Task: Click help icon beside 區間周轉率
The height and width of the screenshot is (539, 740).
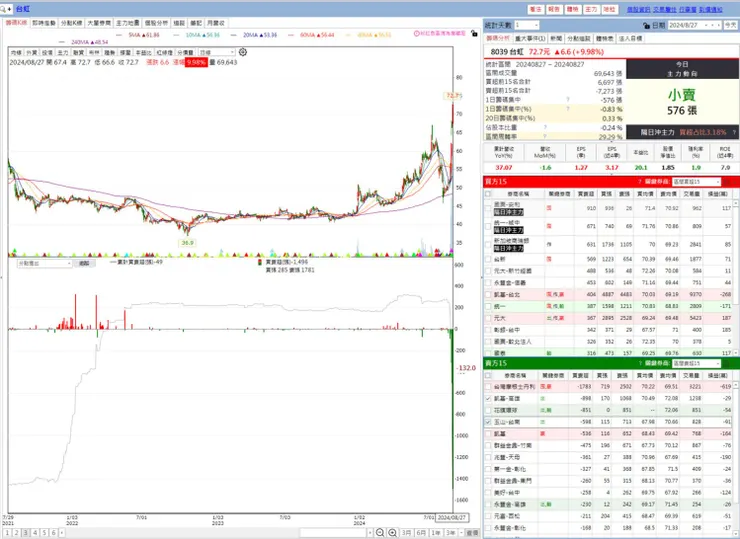Action: pos(545,136)
